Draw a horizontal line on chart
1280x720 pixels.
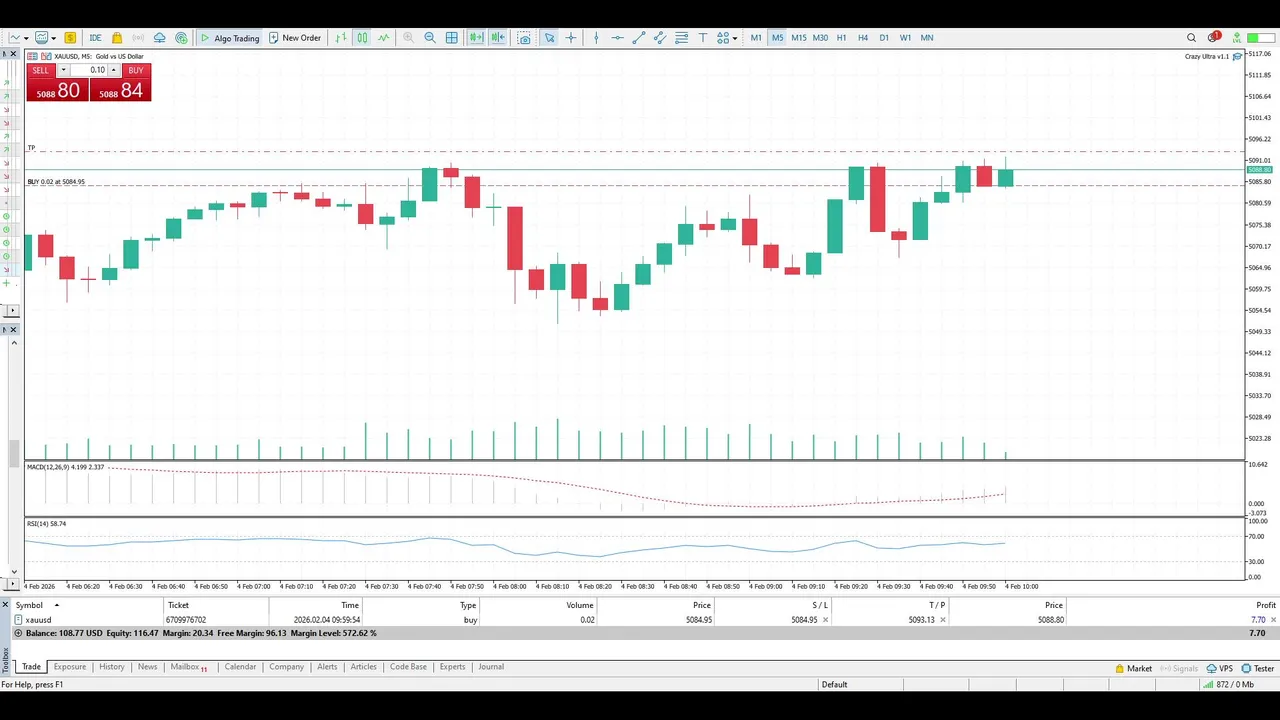[617, 38]
